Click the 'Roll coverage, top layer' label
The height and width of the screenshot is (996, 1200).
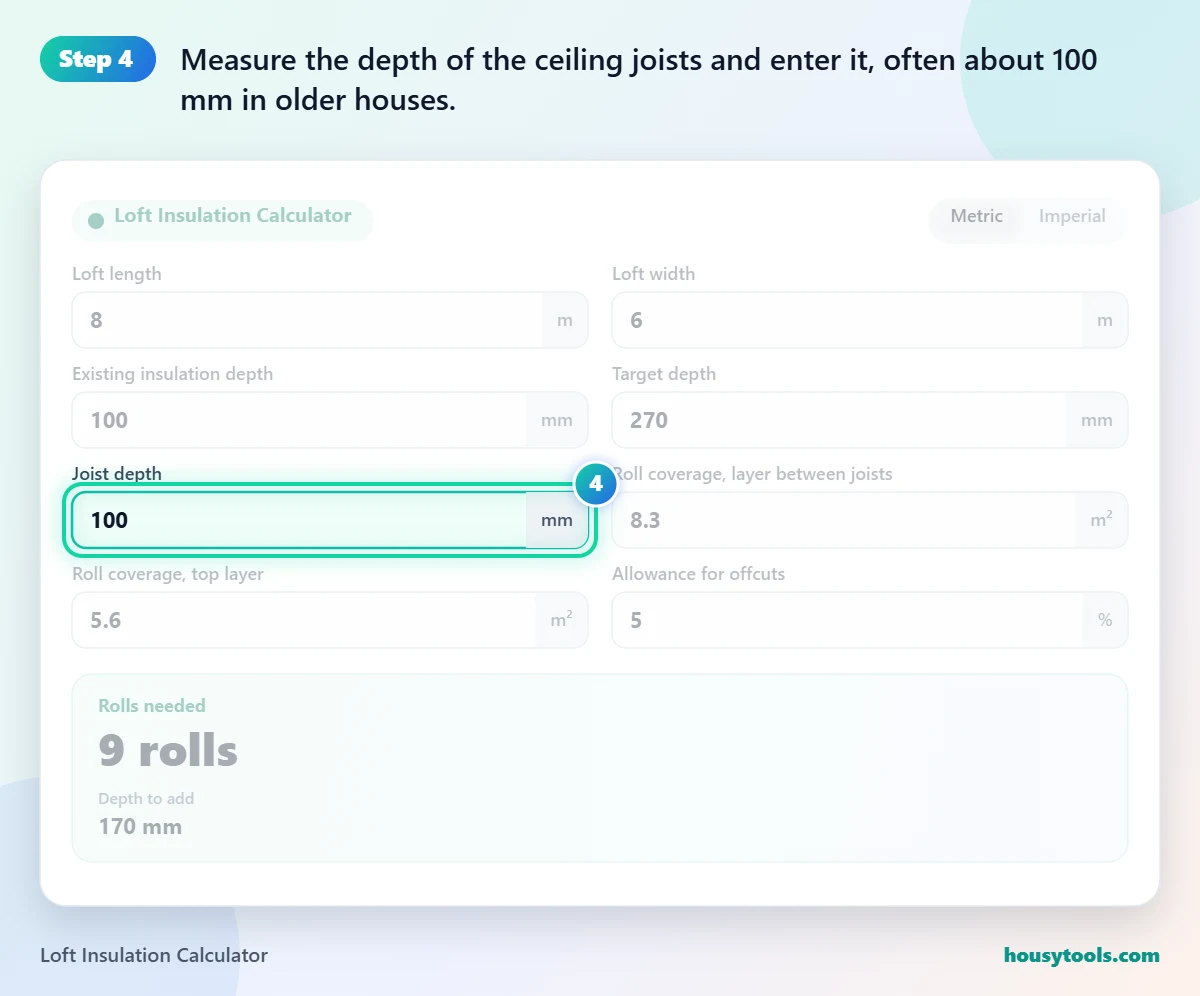tap(168, 574)
